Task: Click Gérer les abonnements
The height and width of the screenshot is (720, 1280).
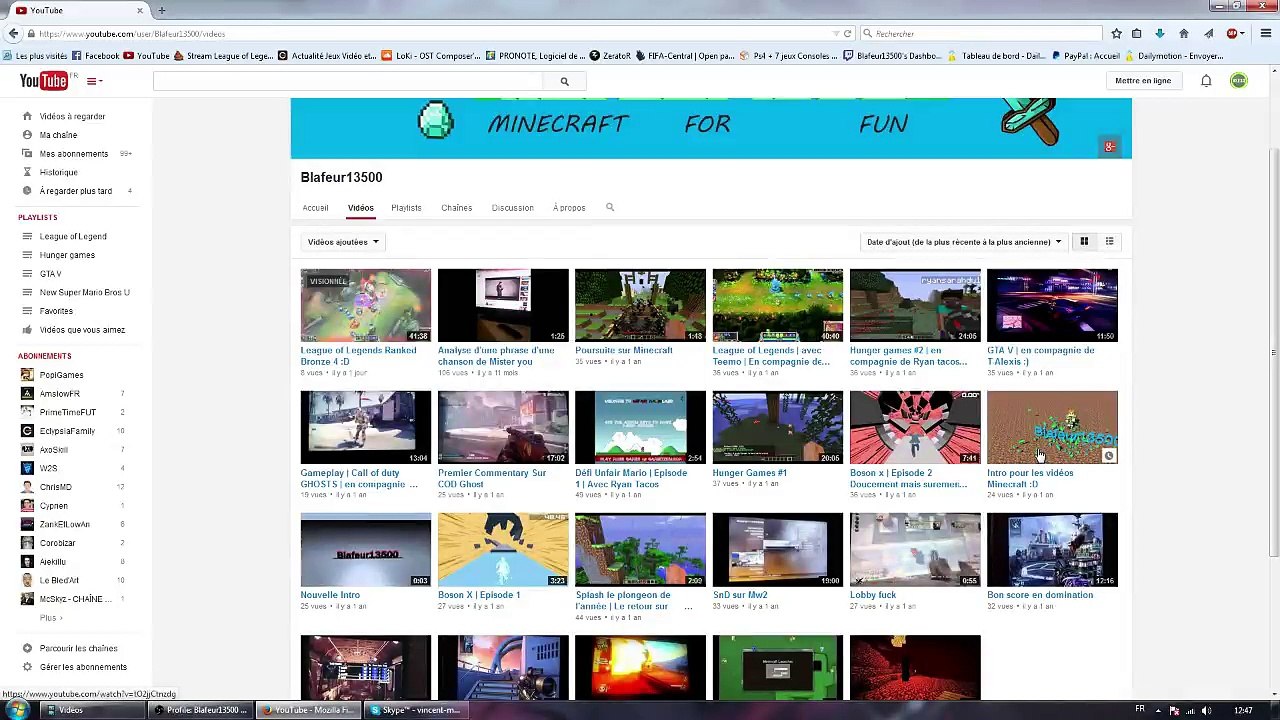Action: pyautogui.click(x=83, y=667)
